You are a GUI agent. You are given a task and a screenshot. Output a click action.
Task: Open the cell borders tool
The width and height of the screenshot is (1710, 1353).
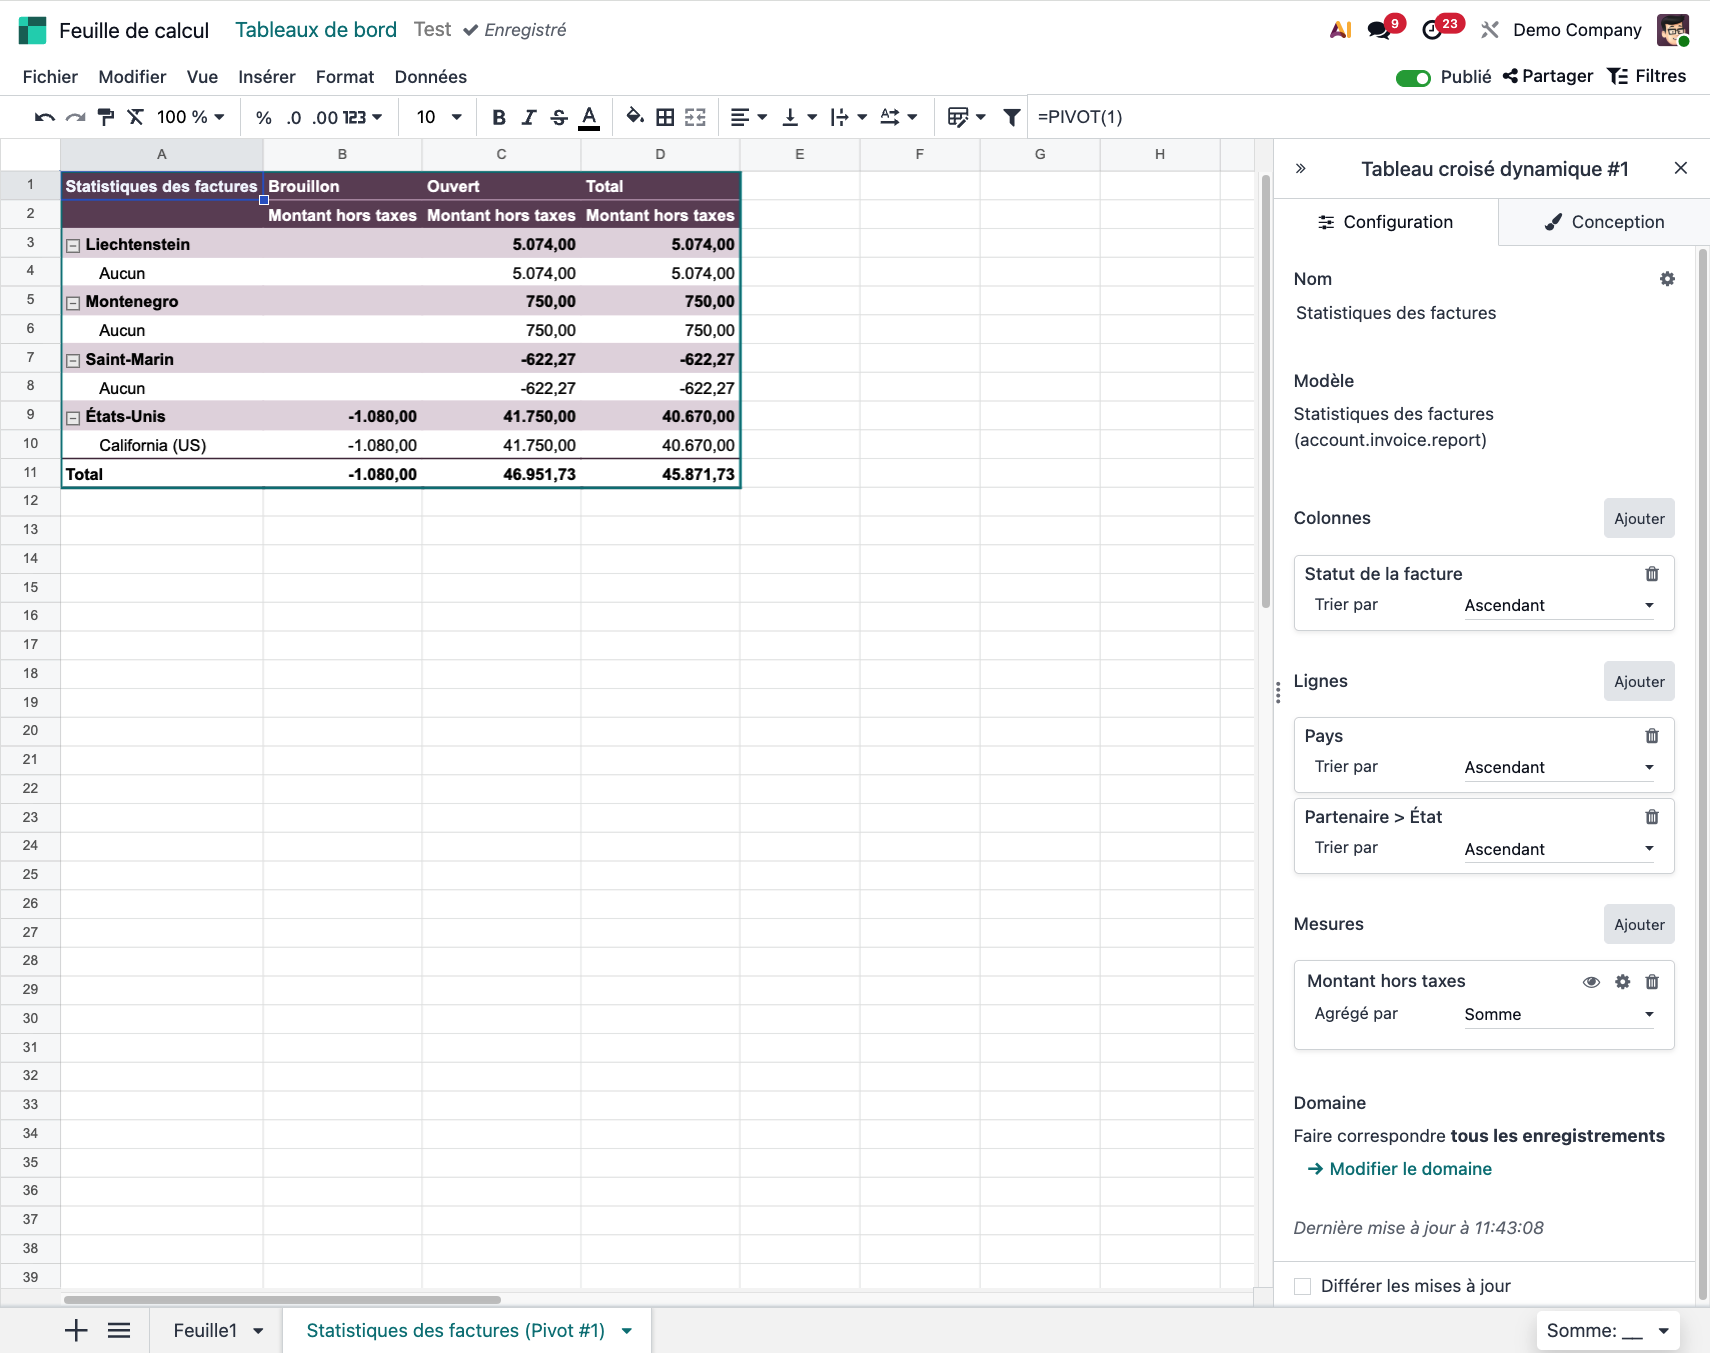[x=665, y=117]
